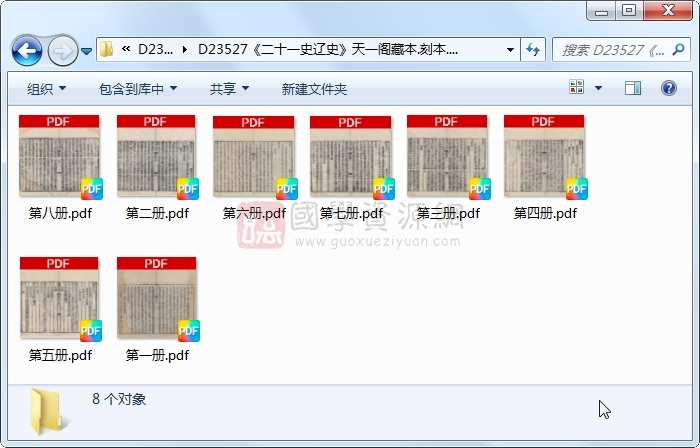Select the 第六册.pdf file icon
This screenshot has width=700, height=448.
click(253, 157)
